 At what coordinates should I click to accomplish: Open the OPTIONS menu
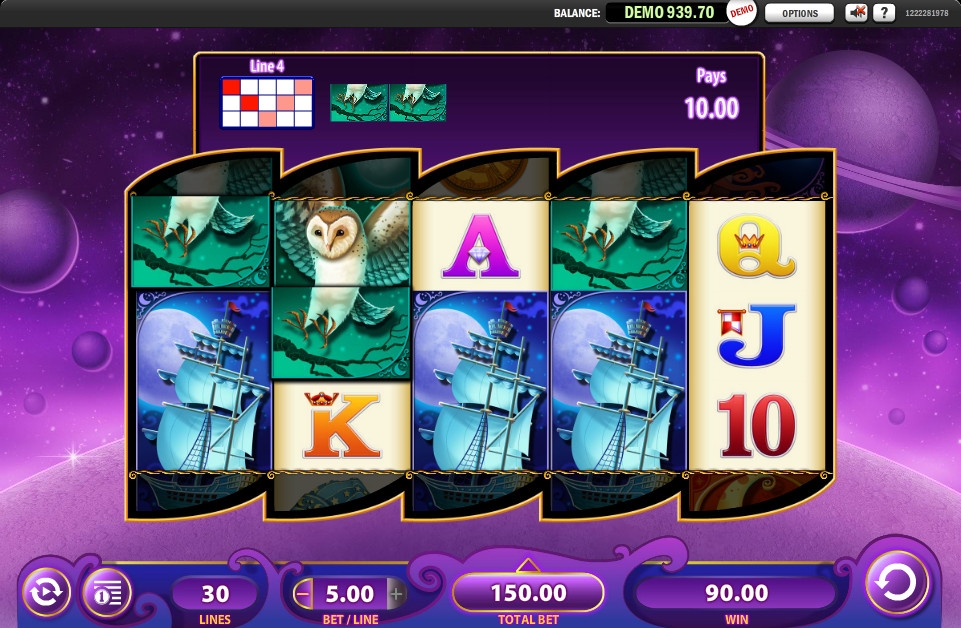point(799,13)
